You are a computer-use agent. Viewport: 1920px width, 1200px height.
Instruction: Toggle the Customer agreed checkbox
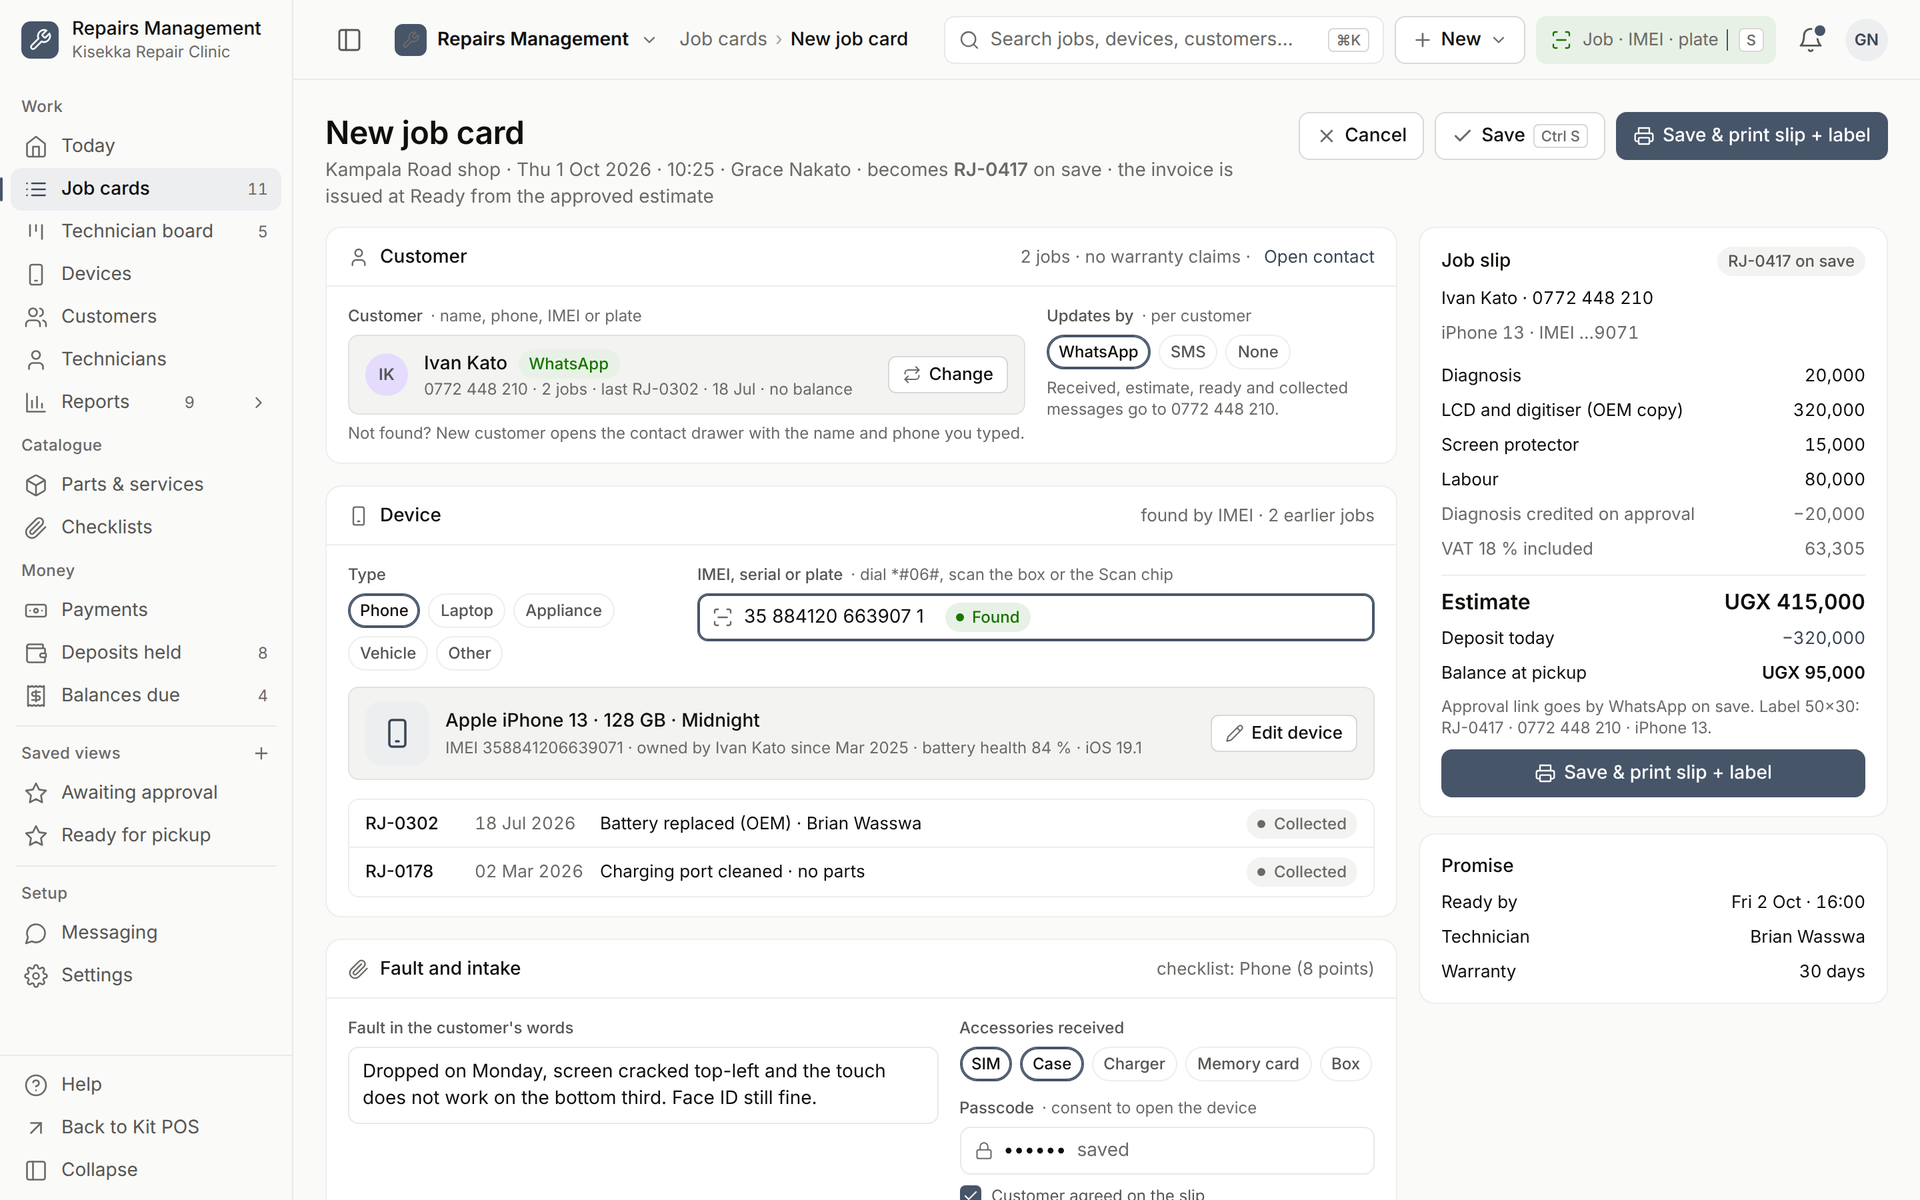tap(970, 1193)
